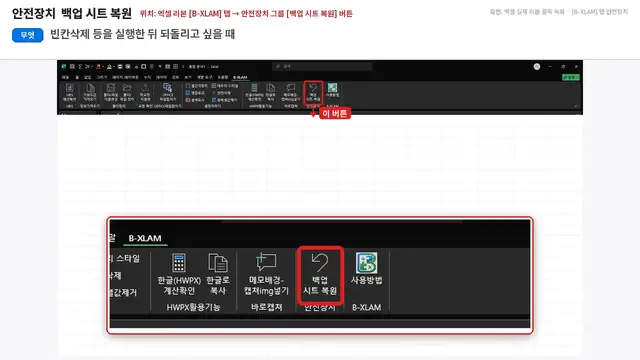Click the Excel logo in the title bar
Screen dimensions: 640x360
(x=64, y=66)
